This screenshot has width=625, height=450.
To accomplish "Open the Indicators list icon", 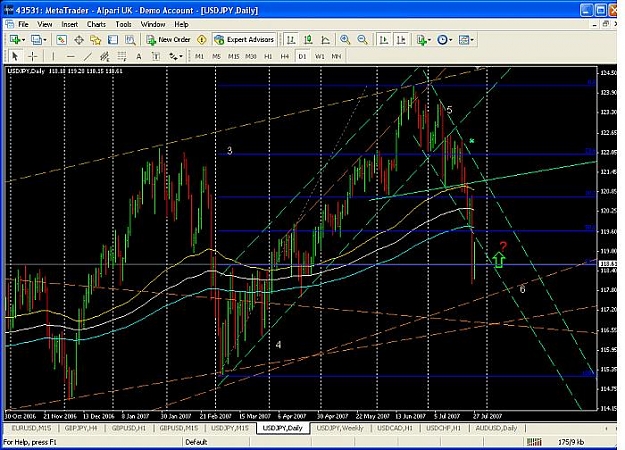I will [x=421, y=40].
